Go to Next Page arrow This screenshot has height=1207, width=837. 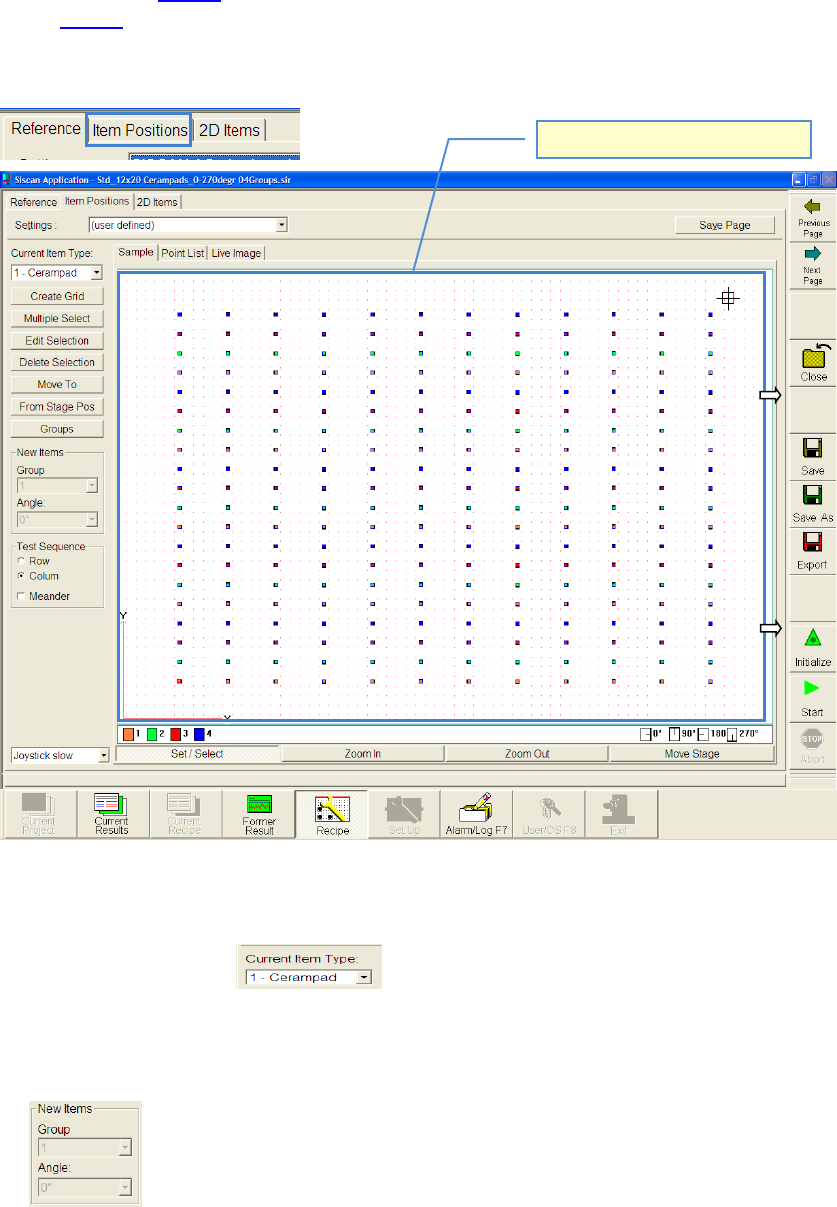[x=813, y=253]
